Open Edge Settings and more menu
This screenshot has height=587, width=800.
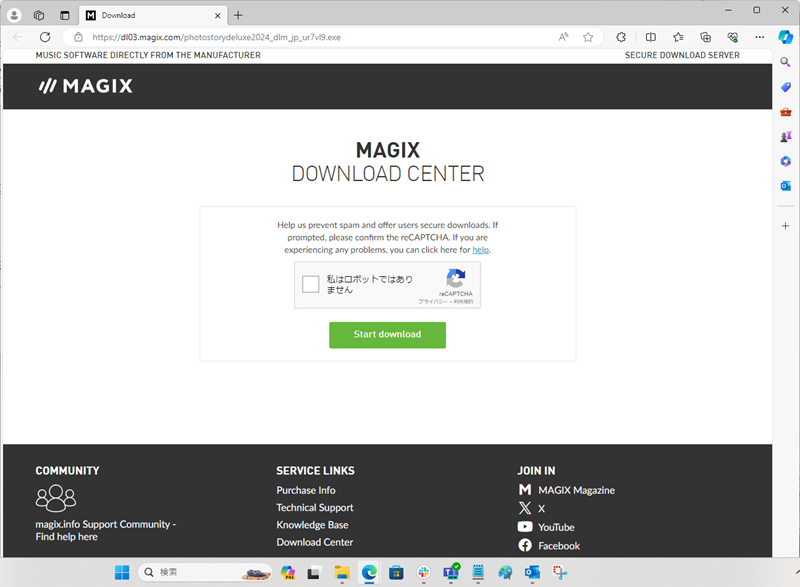pos(760,37)
